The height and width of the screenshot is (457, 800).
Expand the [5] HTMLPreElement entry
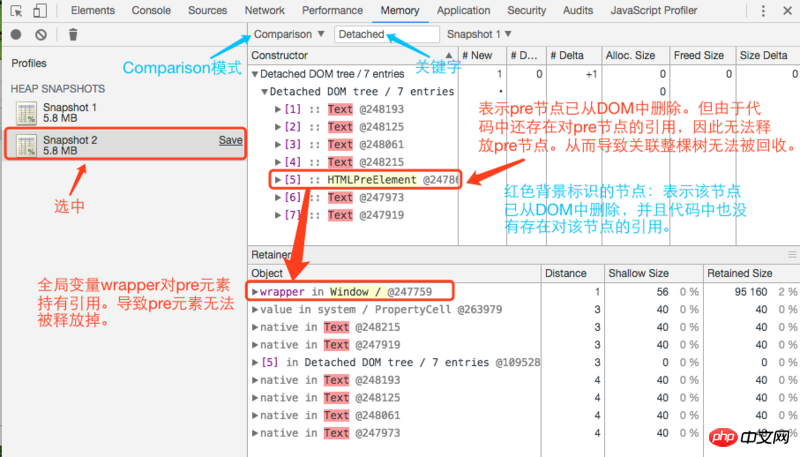tap(278, 180)
